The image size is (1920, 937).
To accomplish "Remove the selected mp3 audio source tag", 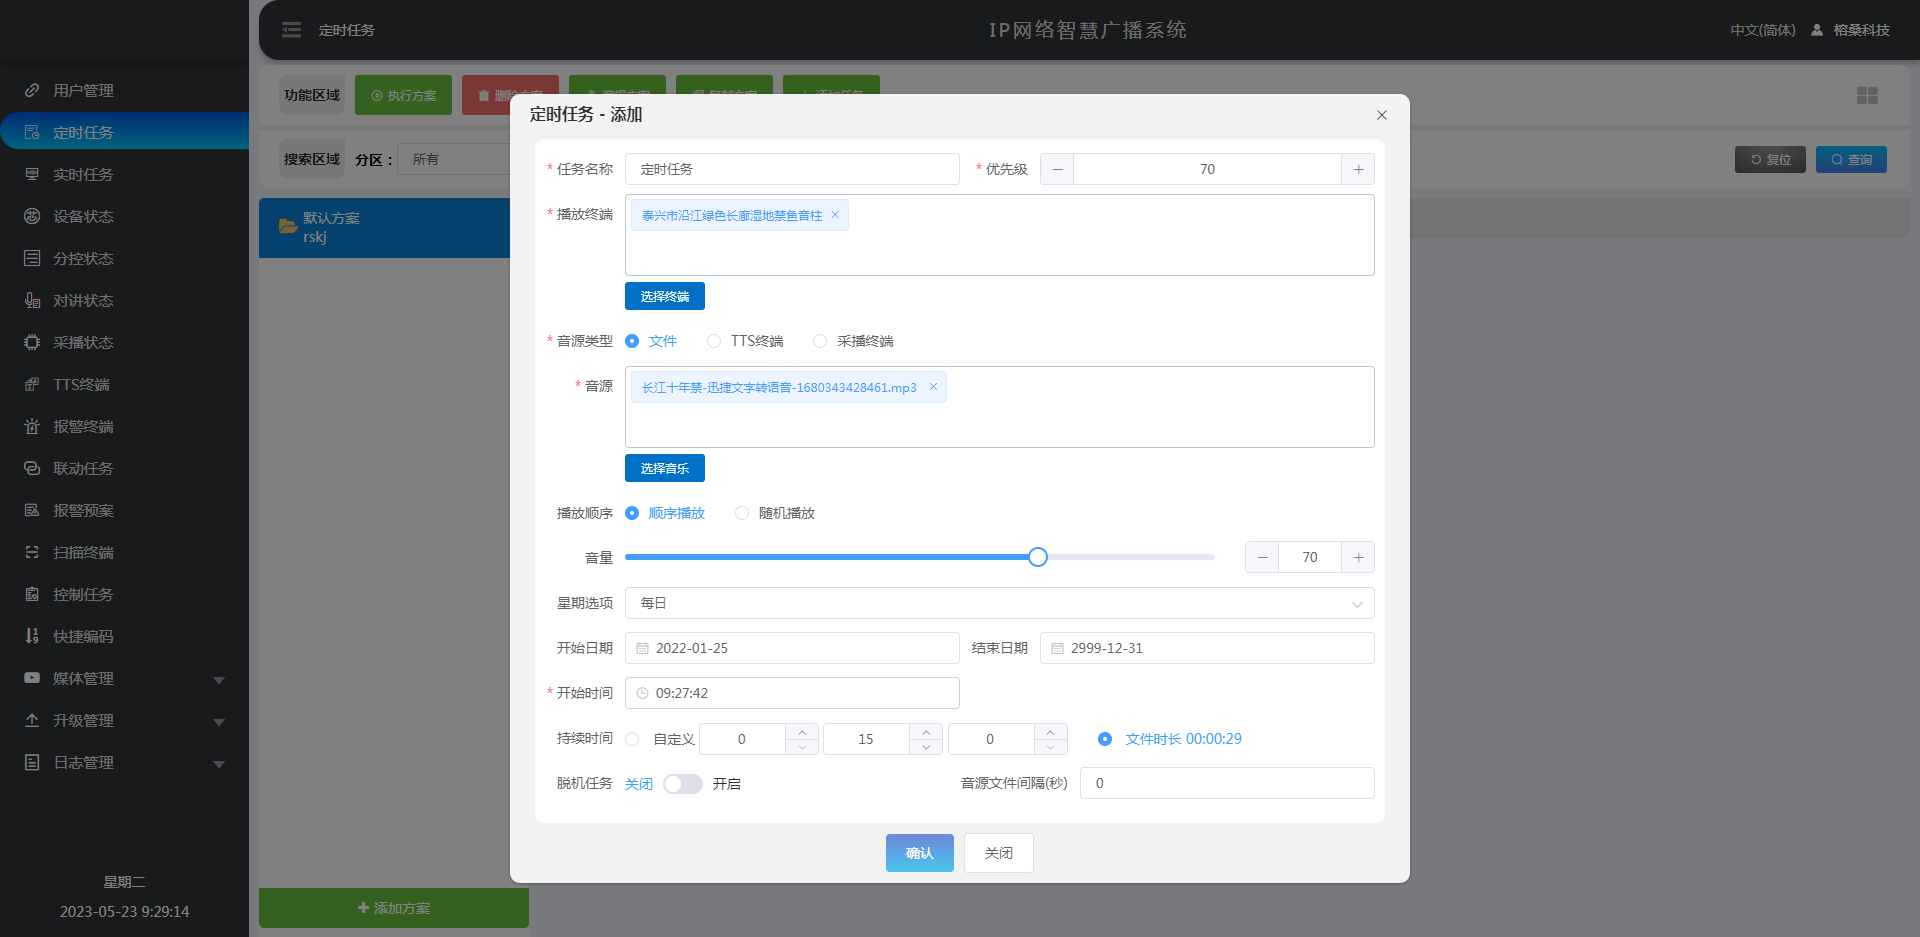I will [933, 387].
